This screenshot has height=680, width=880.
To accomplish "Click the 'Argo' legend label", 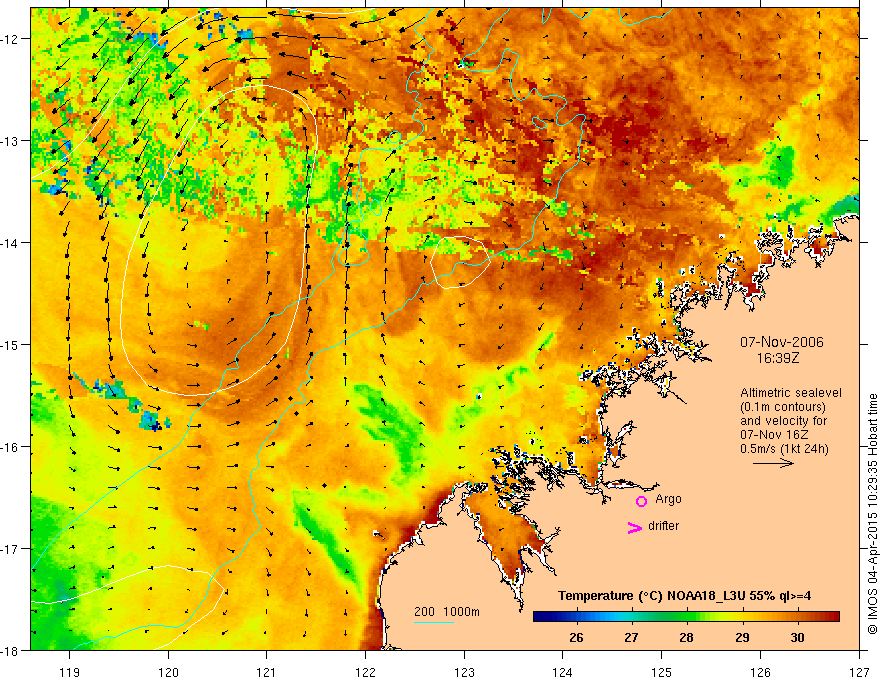I will click(x=668, y=499).
